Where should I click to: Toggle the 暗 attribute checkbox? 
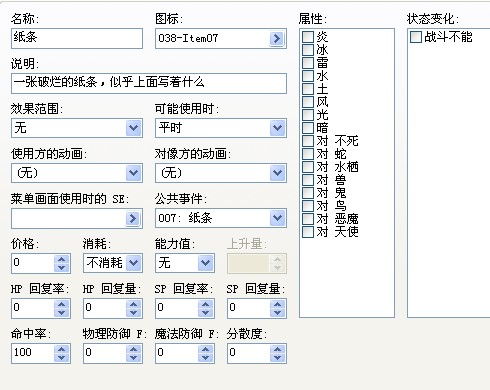point(308,128)
